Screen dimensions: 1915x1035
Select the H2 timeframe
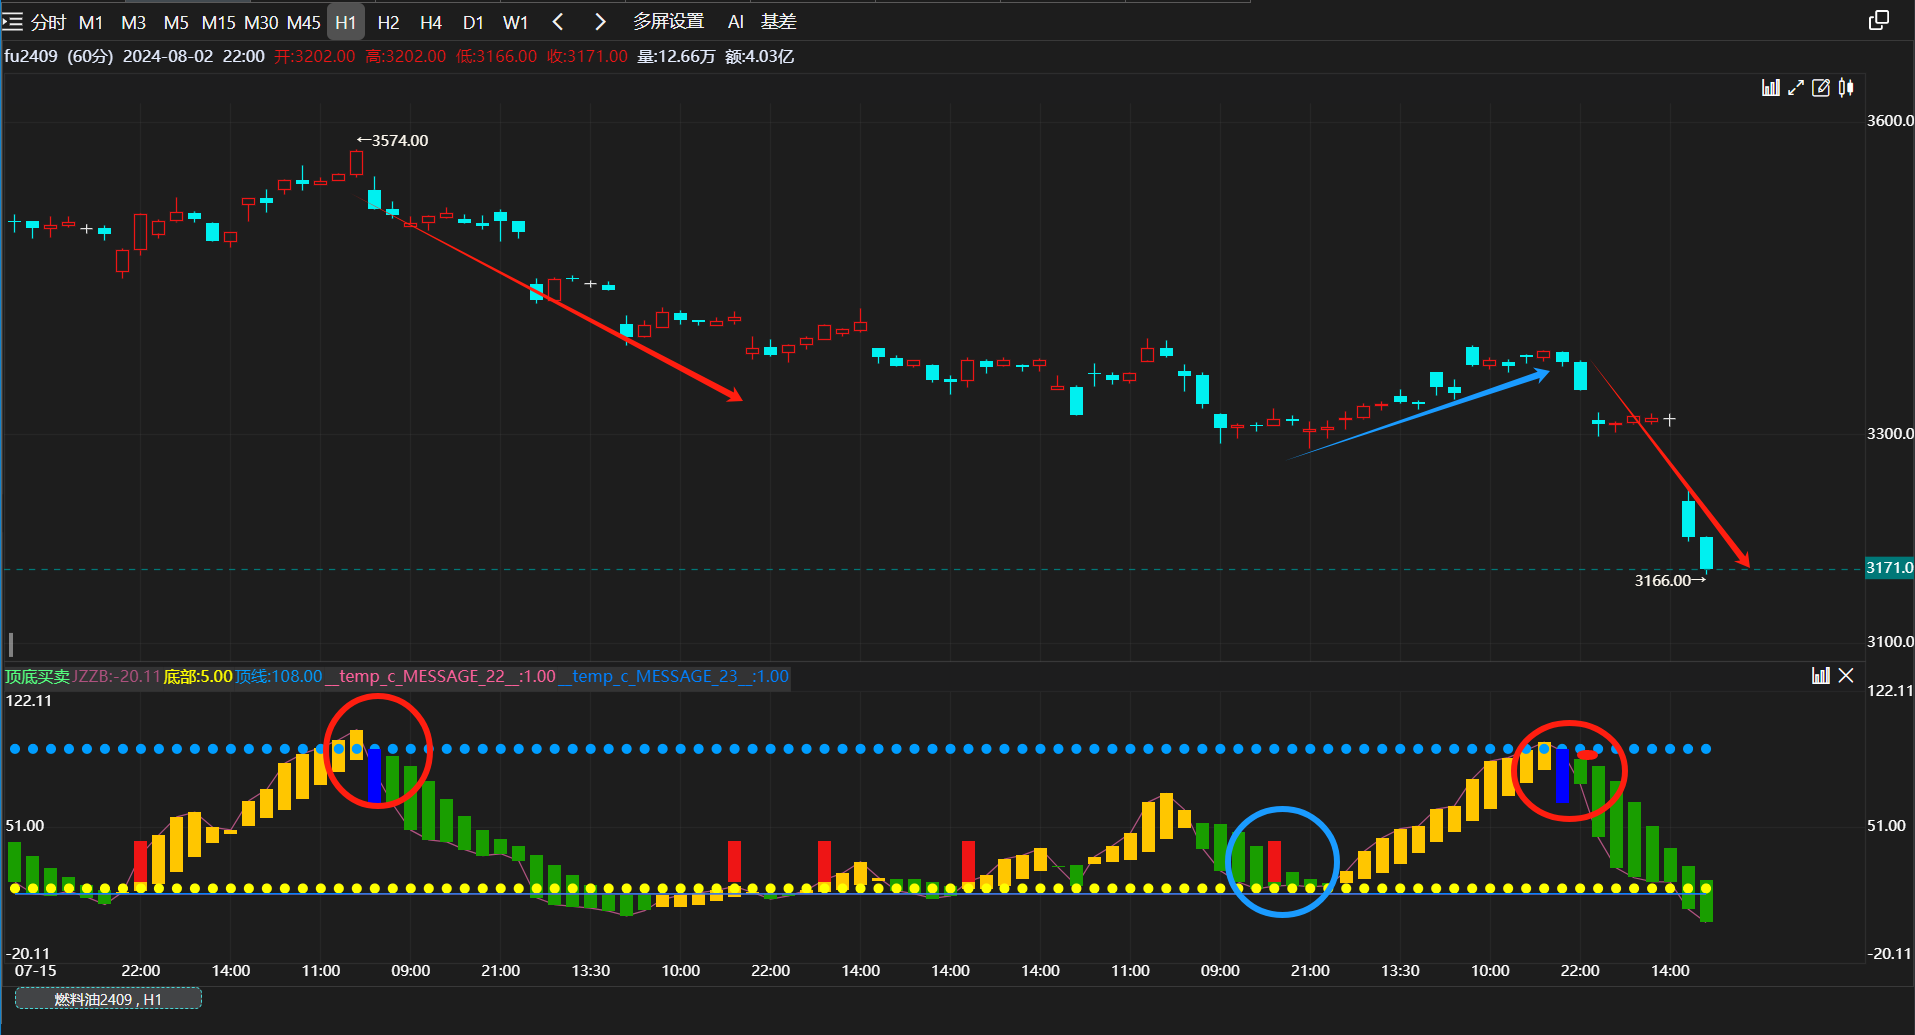point(388,22)
